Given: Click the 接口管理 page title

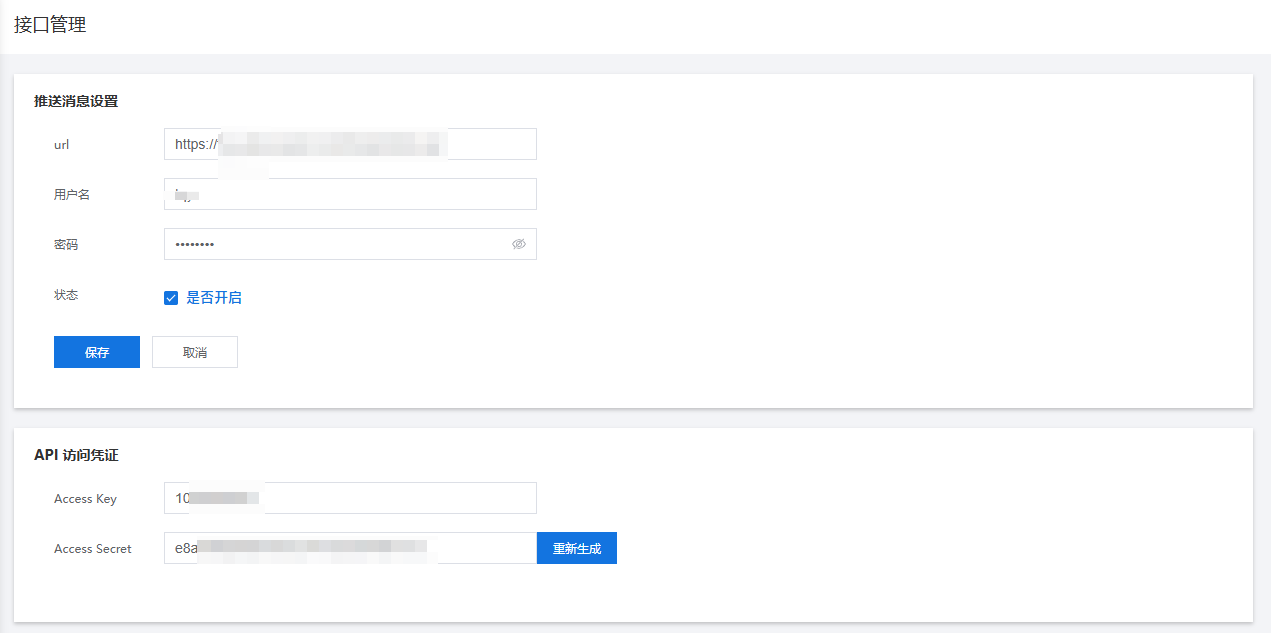Looking at the screenshot, I should (50, 25).
